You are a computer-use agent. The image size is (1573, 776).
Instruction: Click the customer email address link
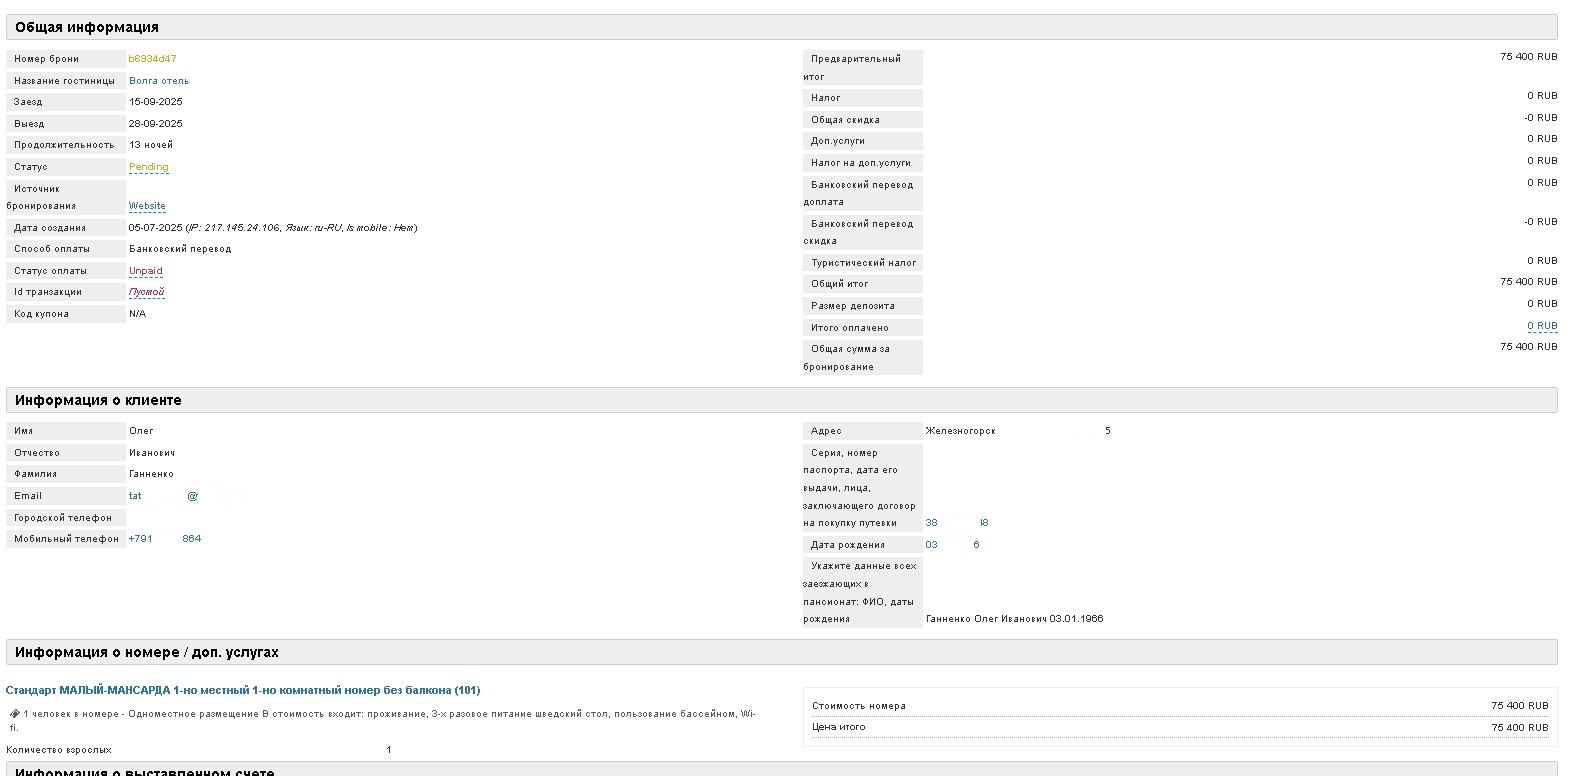pos(163,496)
